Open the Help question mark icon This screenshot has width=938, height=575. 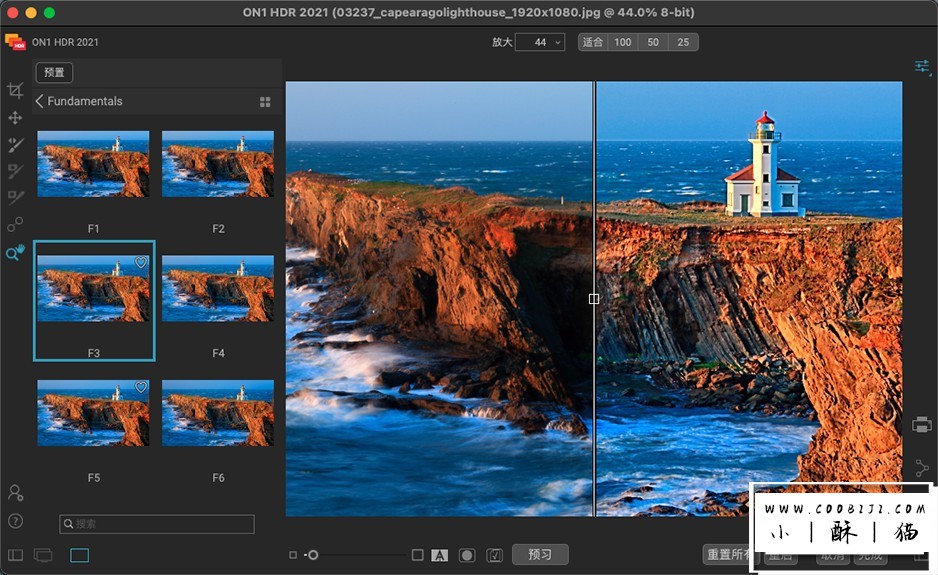[15, 521]
